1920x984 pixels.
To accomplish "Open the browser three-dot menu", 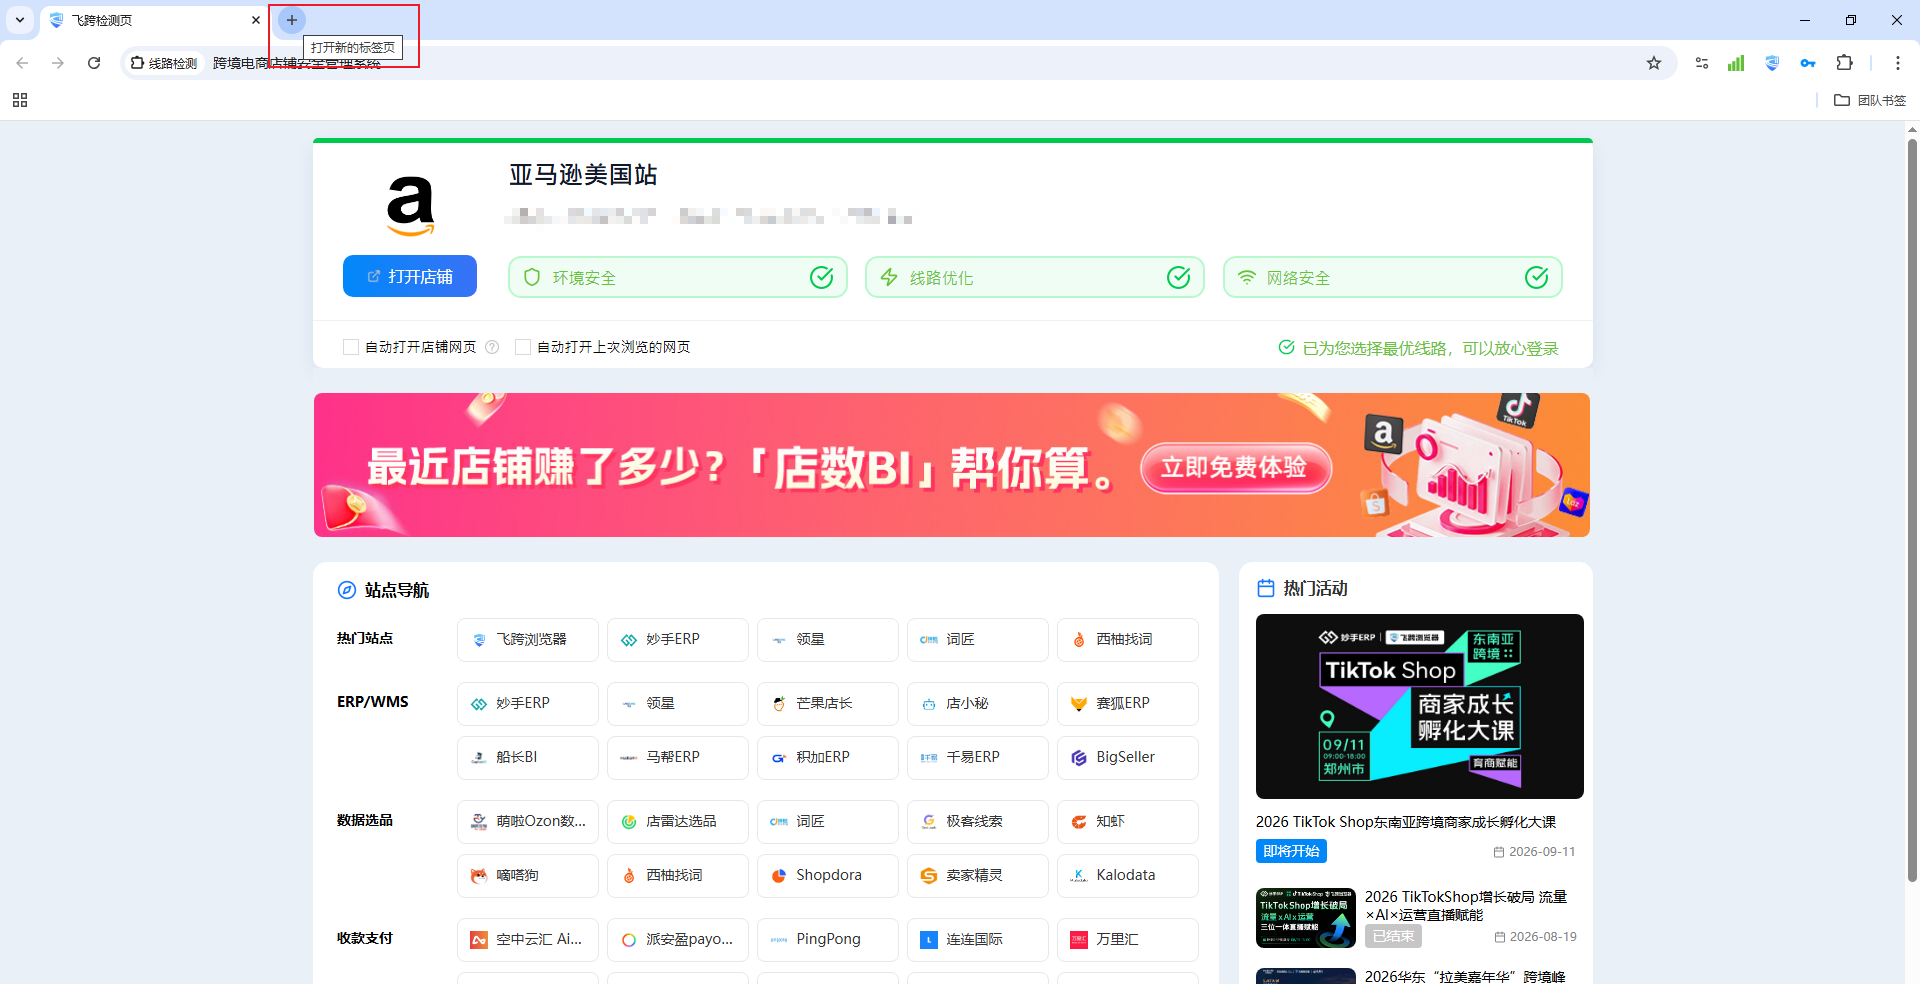I will (1897, 63).
